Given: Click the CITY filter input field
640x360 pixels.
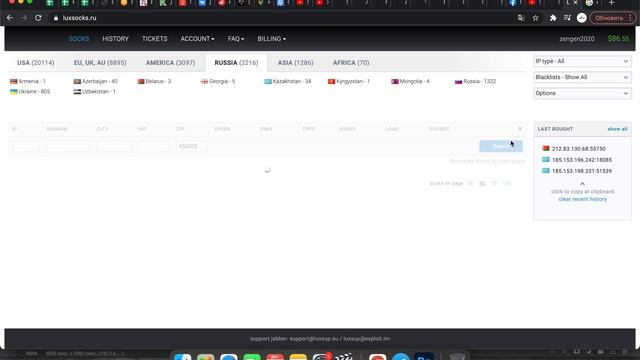Looking at the screenshot, I should pyautogui.click(x=113, y=146).
